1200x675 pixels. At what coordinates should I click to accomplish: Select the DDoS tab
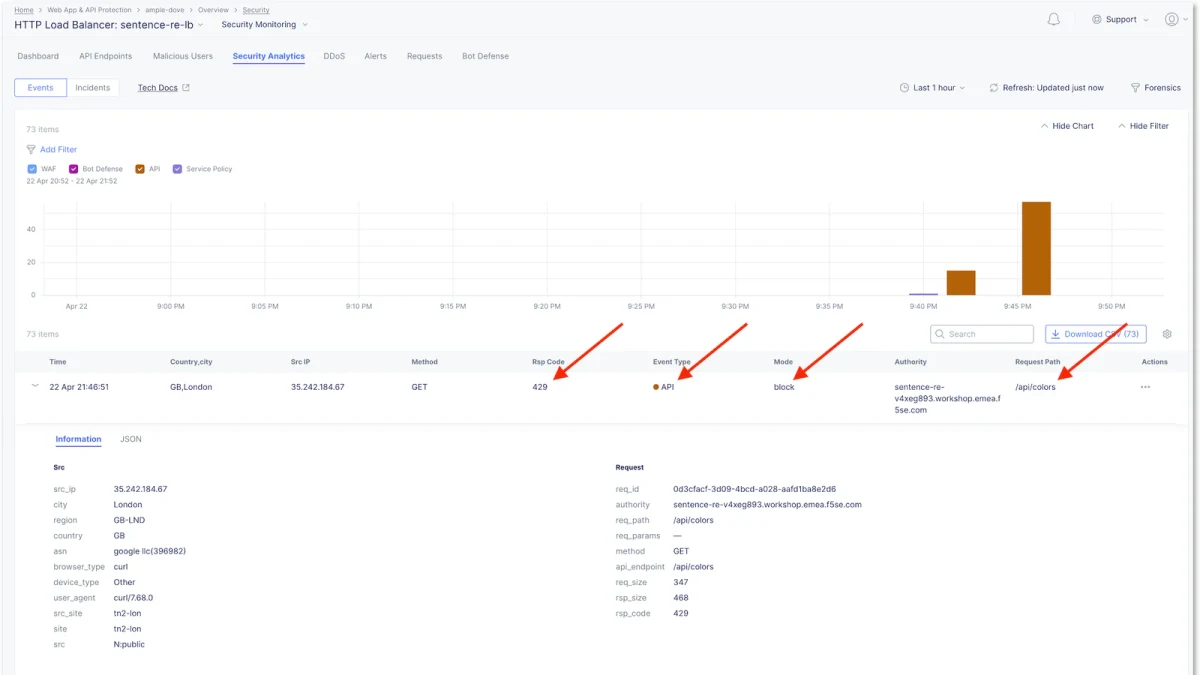coord(334,56)
